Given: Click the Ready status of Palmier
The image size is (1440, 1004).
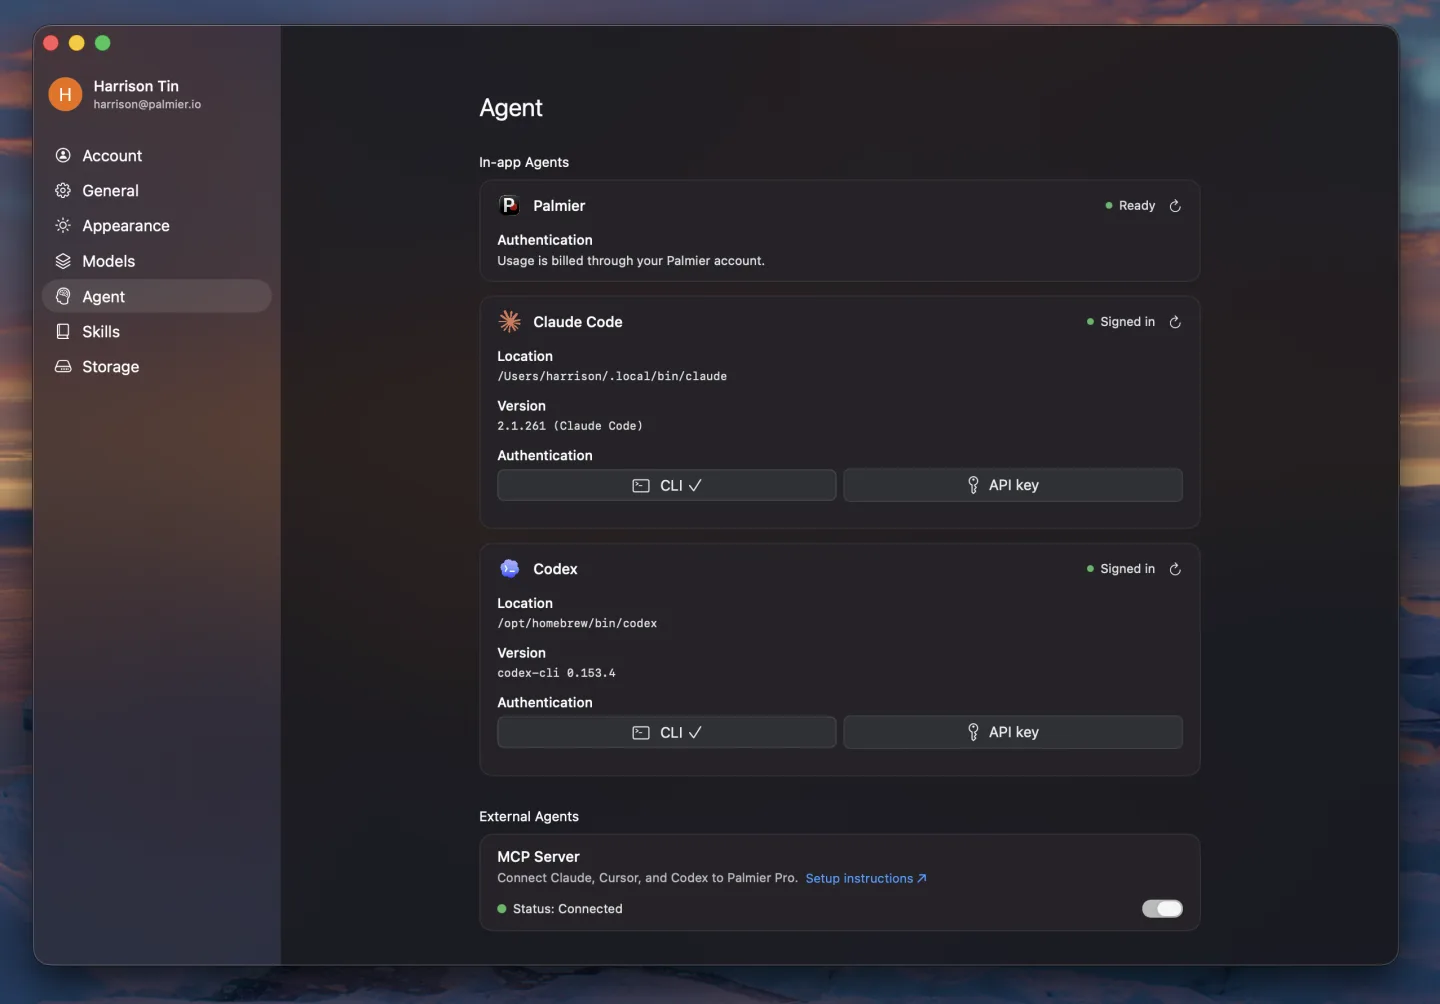Looking at the screenshot, I should (x=1130, y=206).
